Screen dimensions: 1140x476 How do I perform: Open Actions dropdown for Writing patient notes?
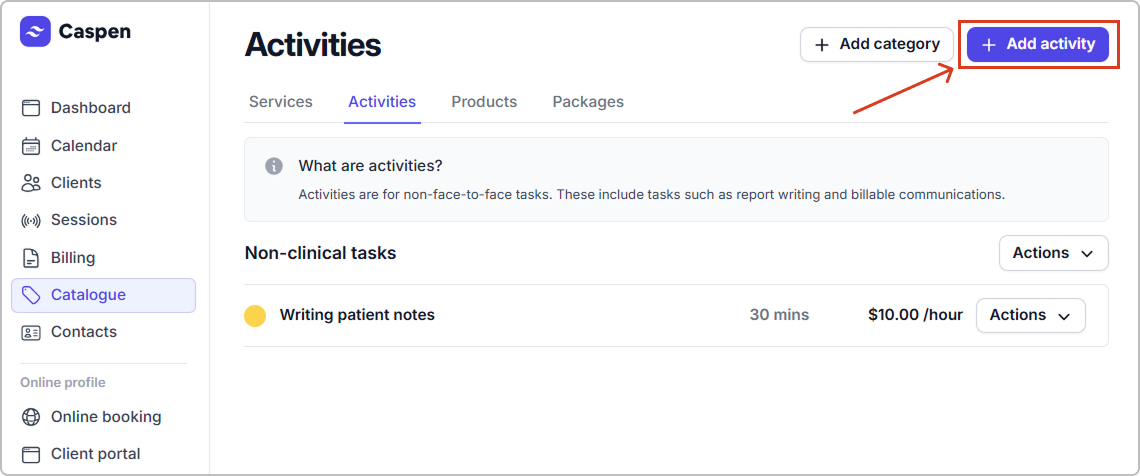click(x=1030, y=315)
